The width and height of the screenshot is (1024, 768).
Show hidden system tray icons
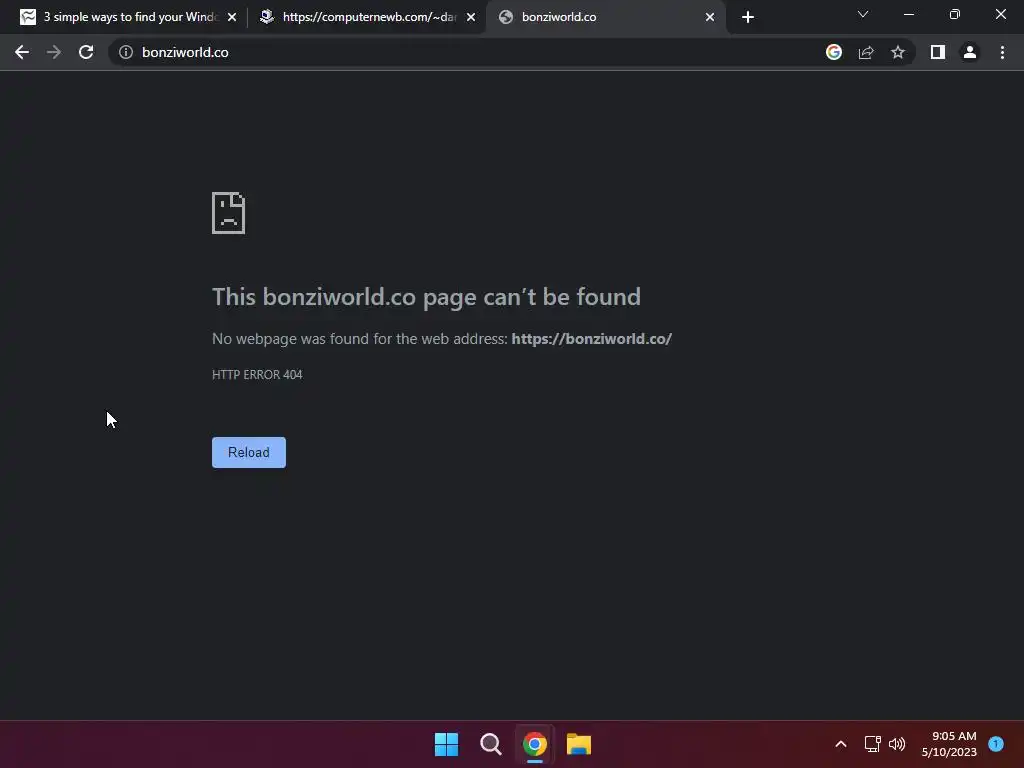click(841, 744)
